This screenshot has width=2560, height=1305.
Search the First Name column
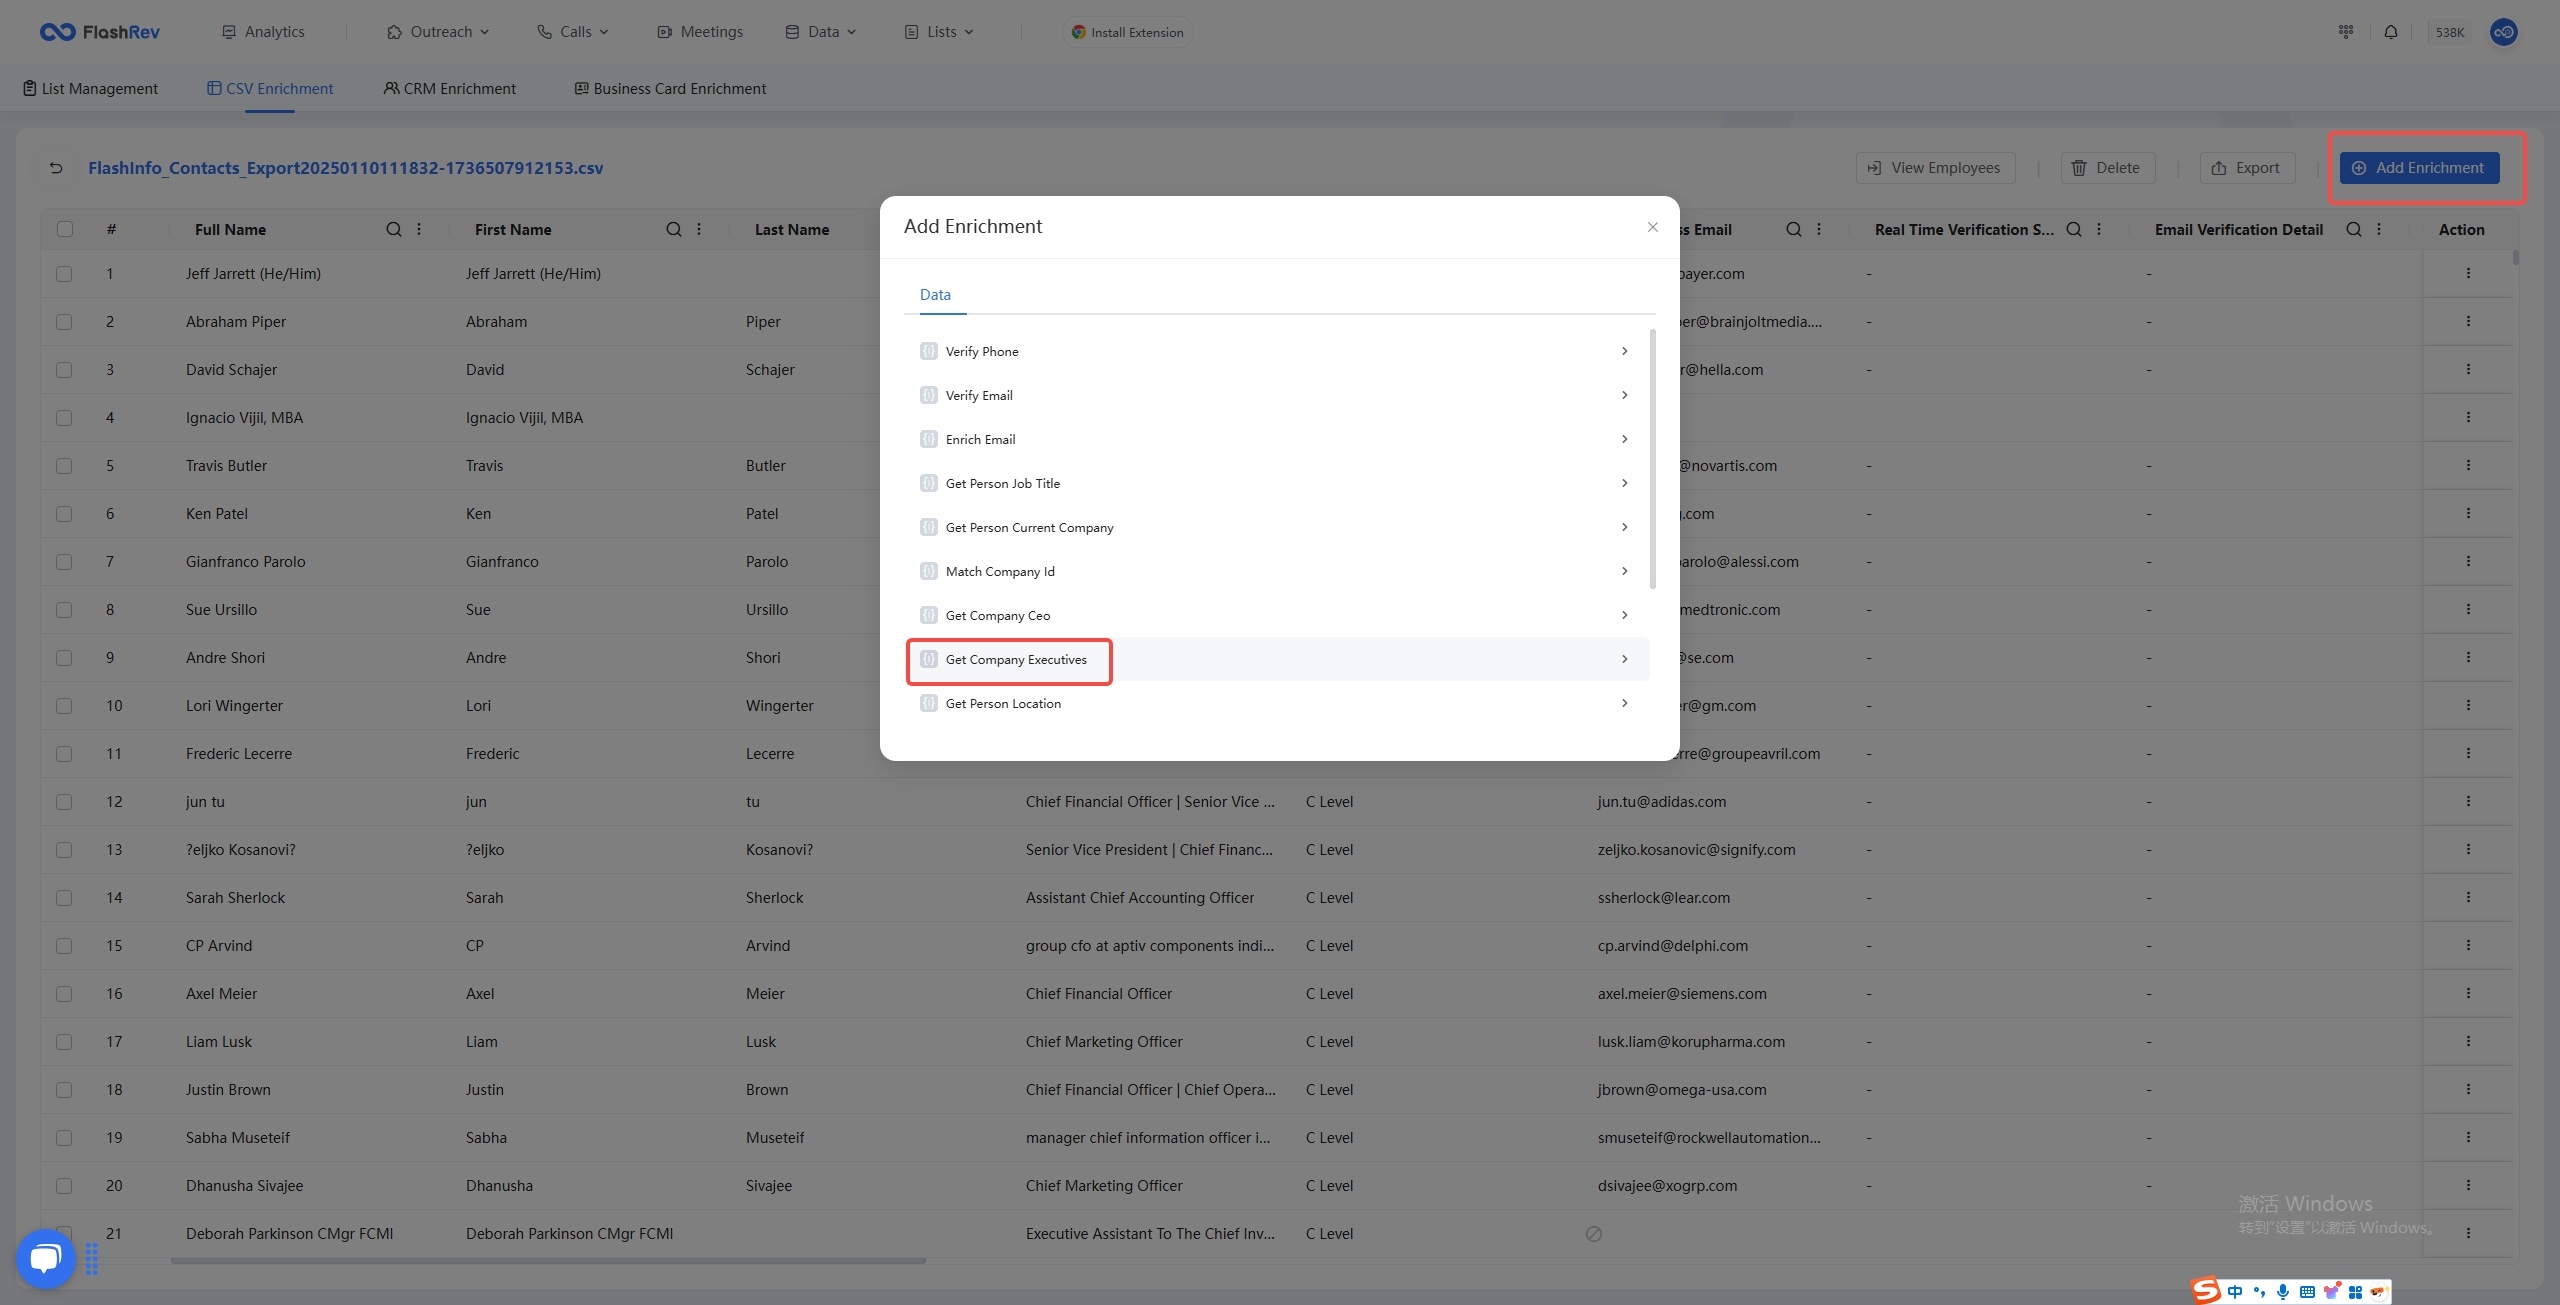click(674, 229)
